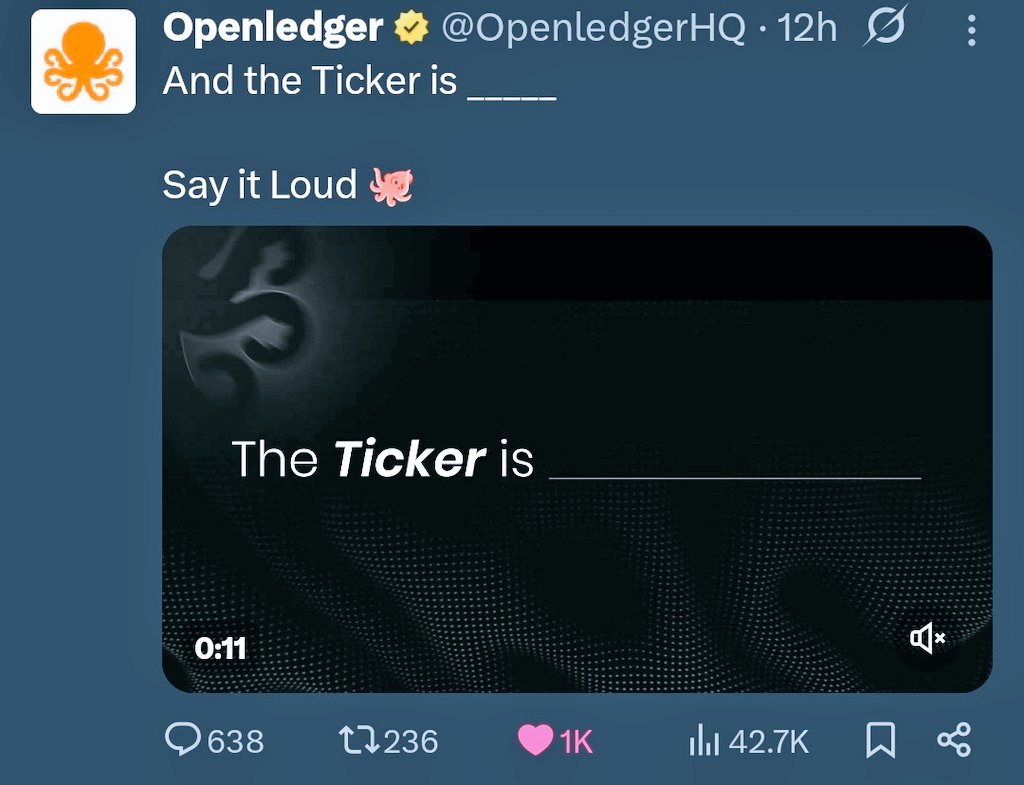This screenshot has height=785, width=1024.
Task: Open view analytics bar chart icon
Action: coord(704,741)
